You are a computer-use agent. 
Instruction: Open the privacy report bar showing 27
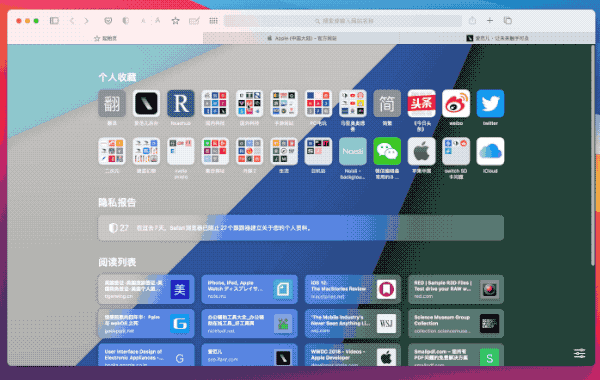coord(301,228)
